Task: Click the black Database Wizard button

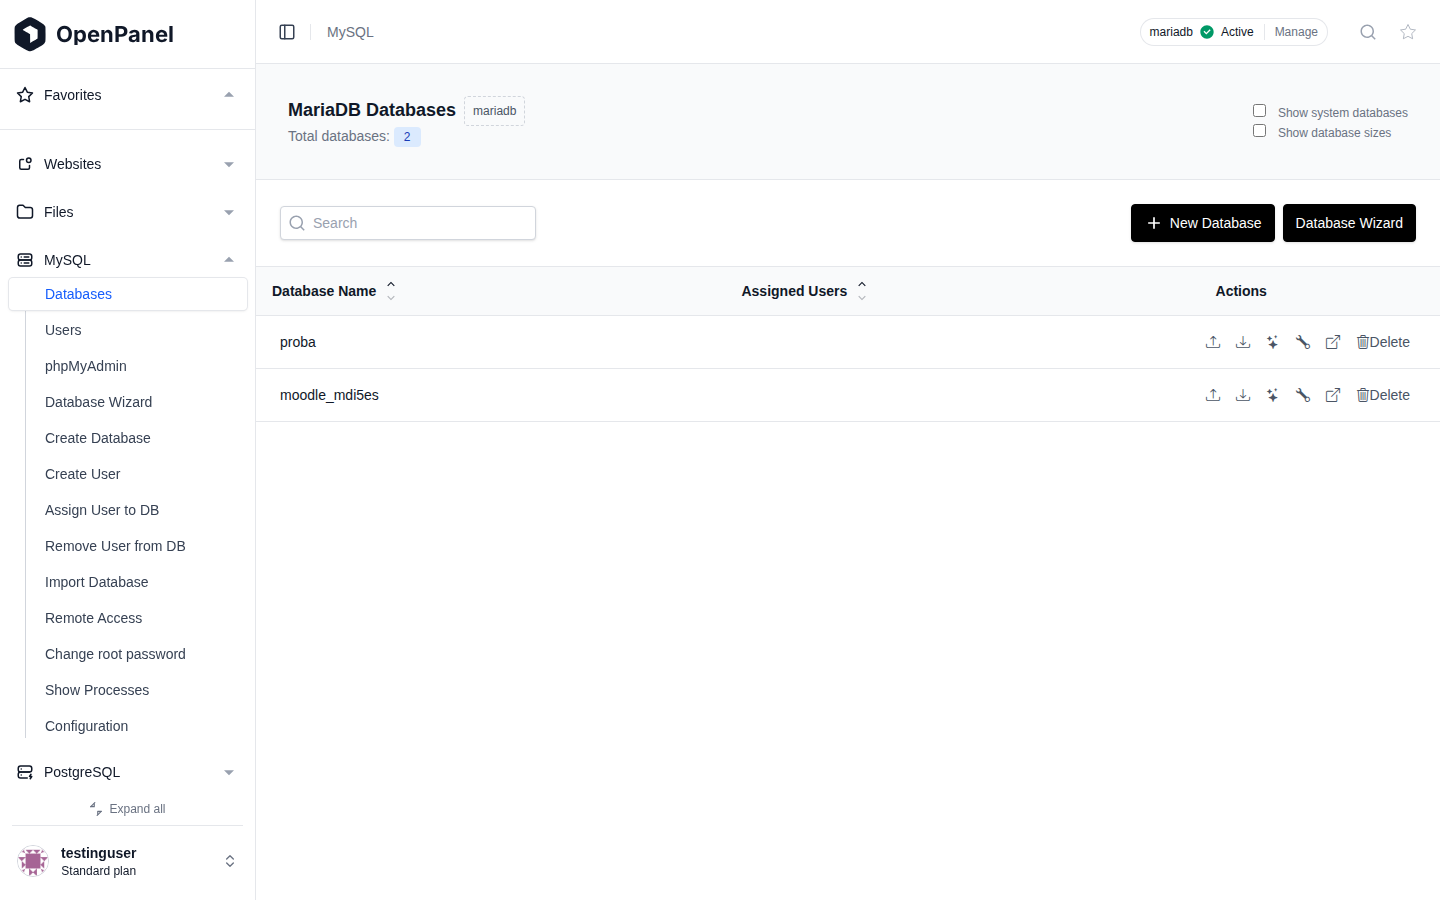Action: click(1349, 223)
